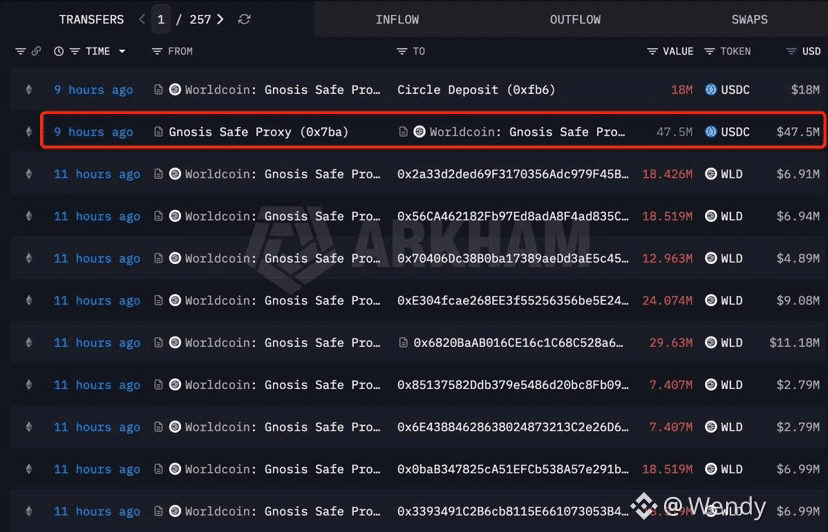
Task: Click the WLD token icon in the 24.074M row
Action: tap(711, 301)
